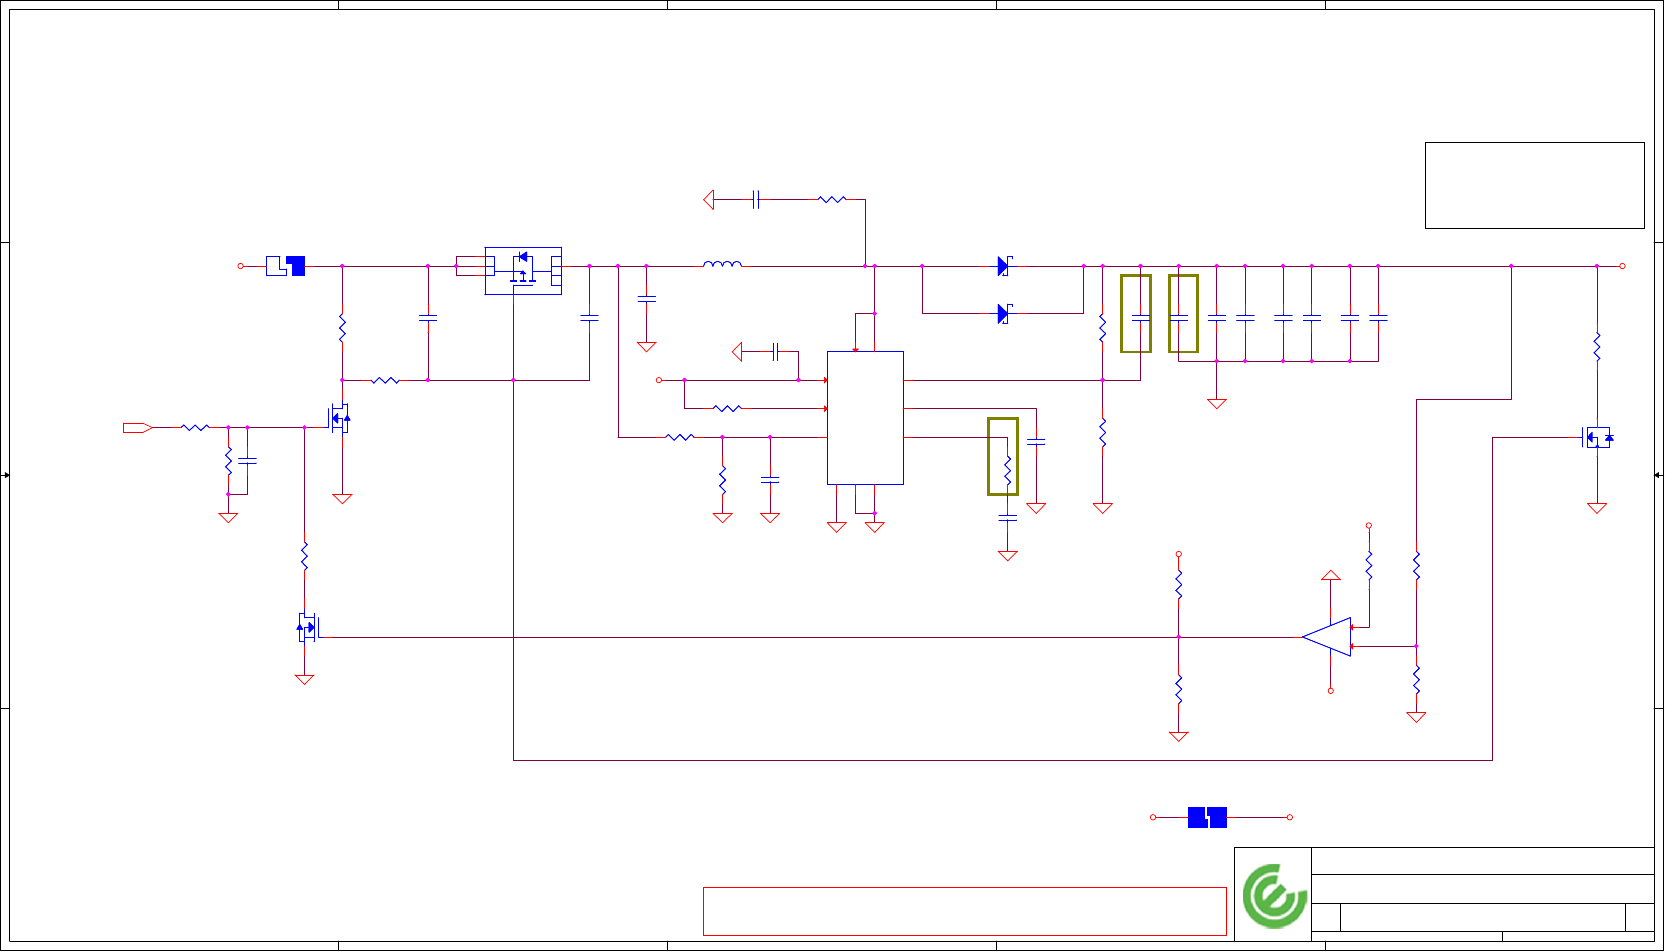This screenshot has width=1665, height=952.
Task: Select the resistor above the far-right MOSFET
Action: 1597,346
